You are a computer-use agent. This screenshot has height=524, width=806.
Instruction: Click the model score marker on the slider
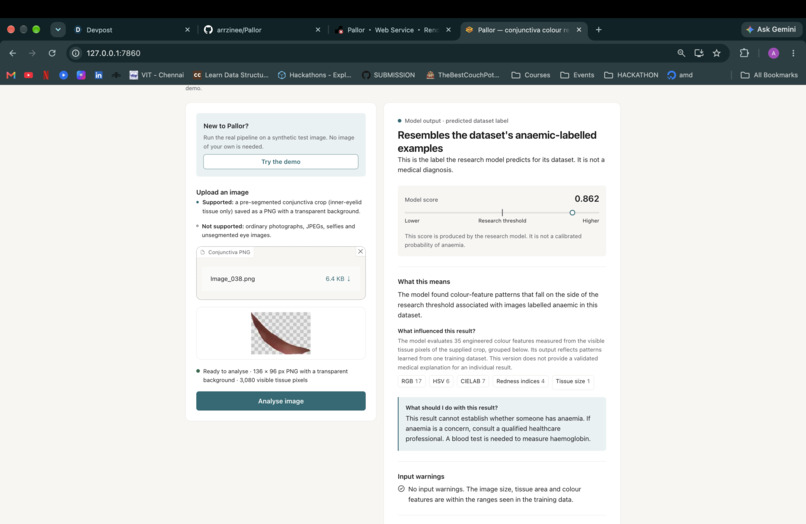[x=572, y=212]
